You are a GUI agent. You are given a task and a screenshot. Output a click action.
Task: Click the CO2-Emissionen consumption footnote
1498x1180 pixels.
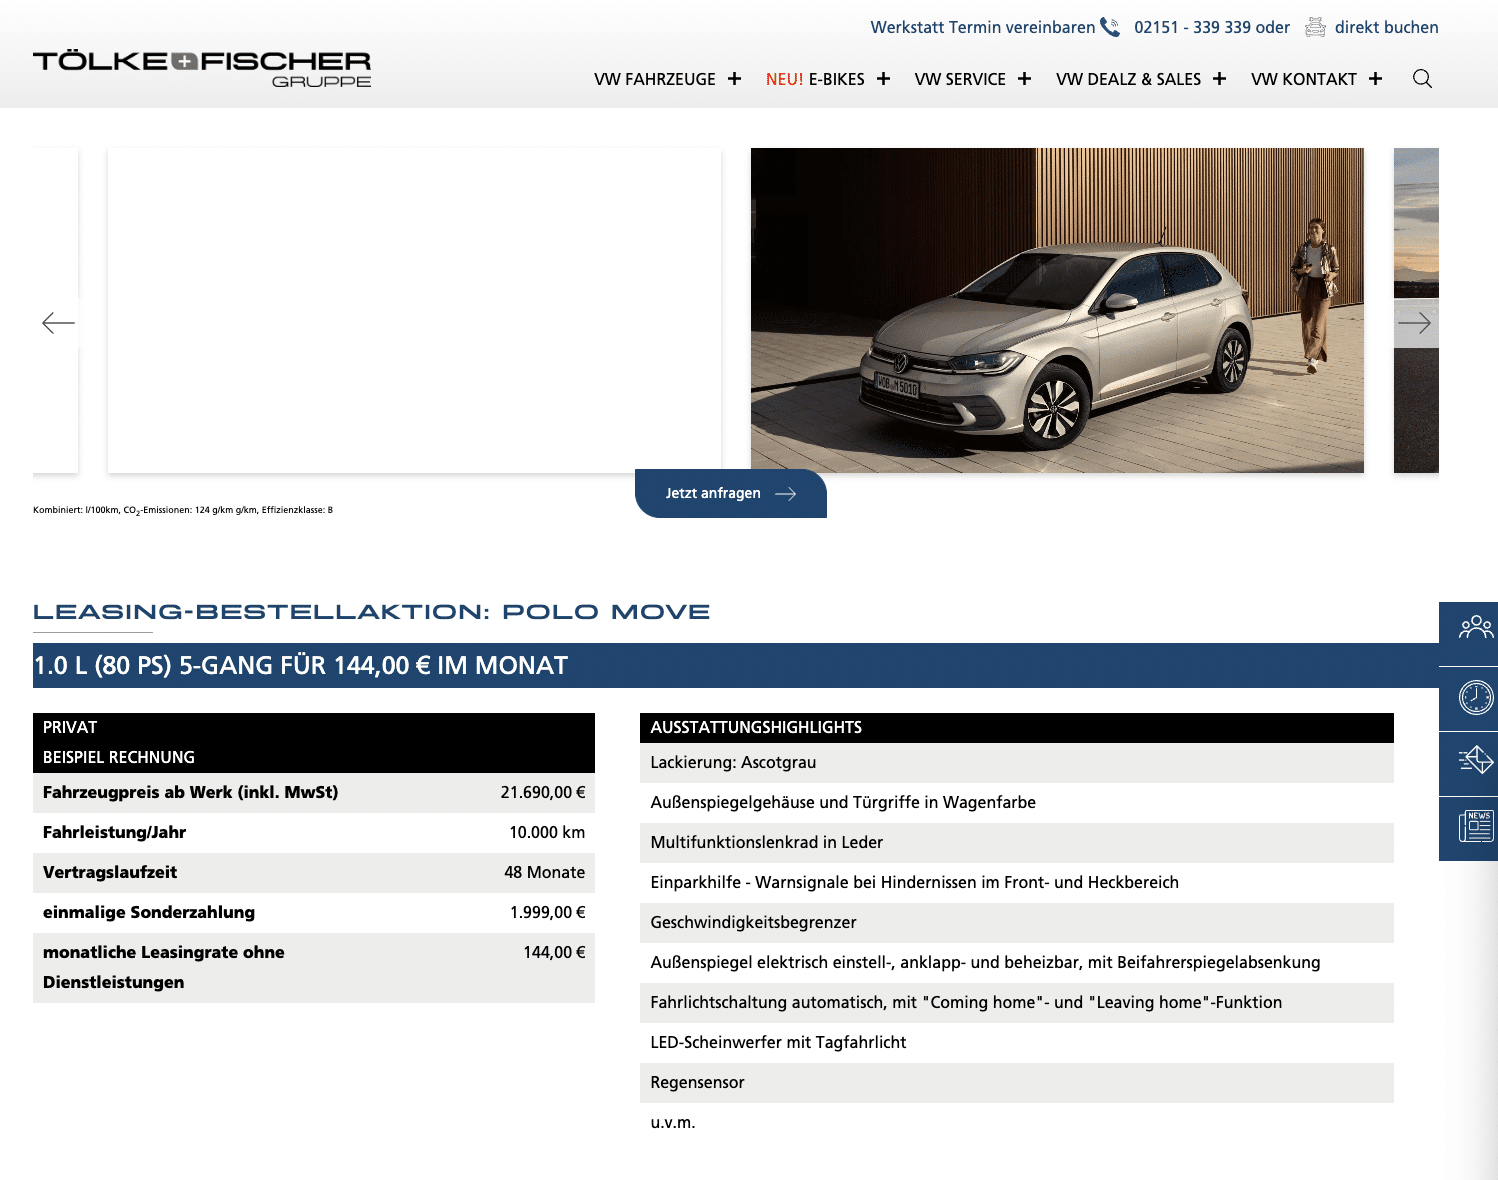click(x=183, y=510)
